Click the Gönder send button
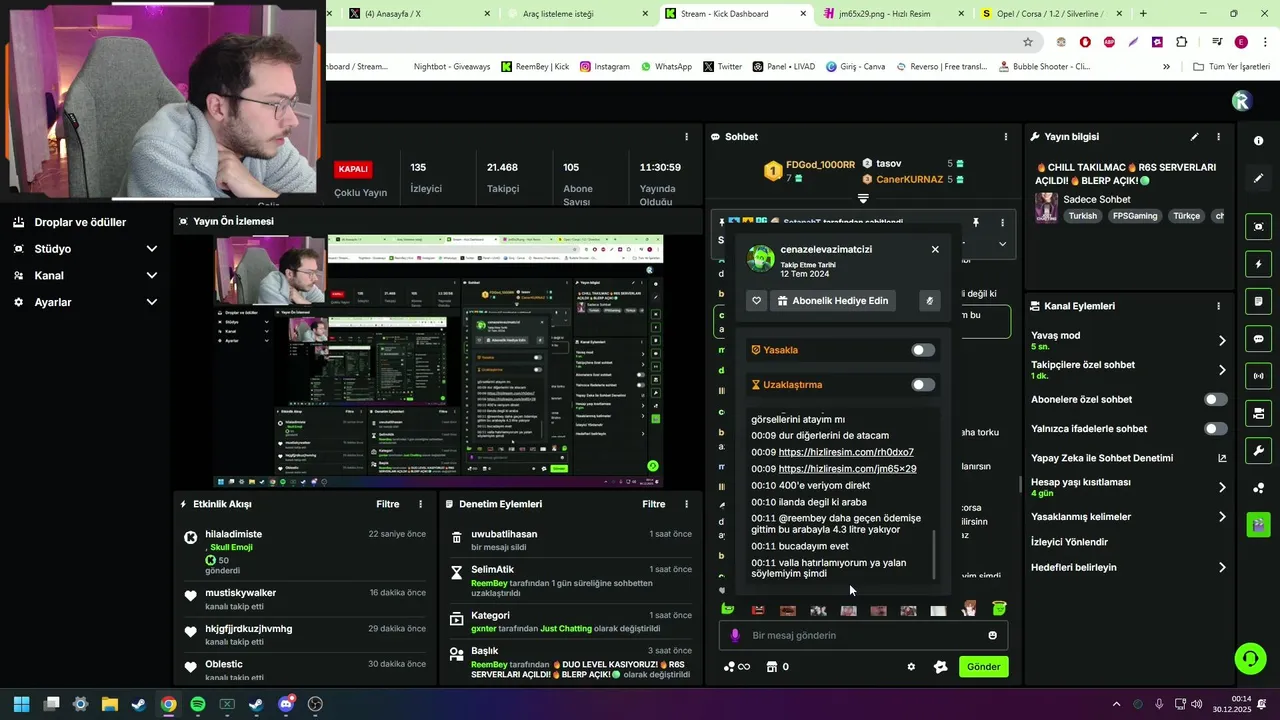This screenshot has height=720, width=1280. pos(983,667)
